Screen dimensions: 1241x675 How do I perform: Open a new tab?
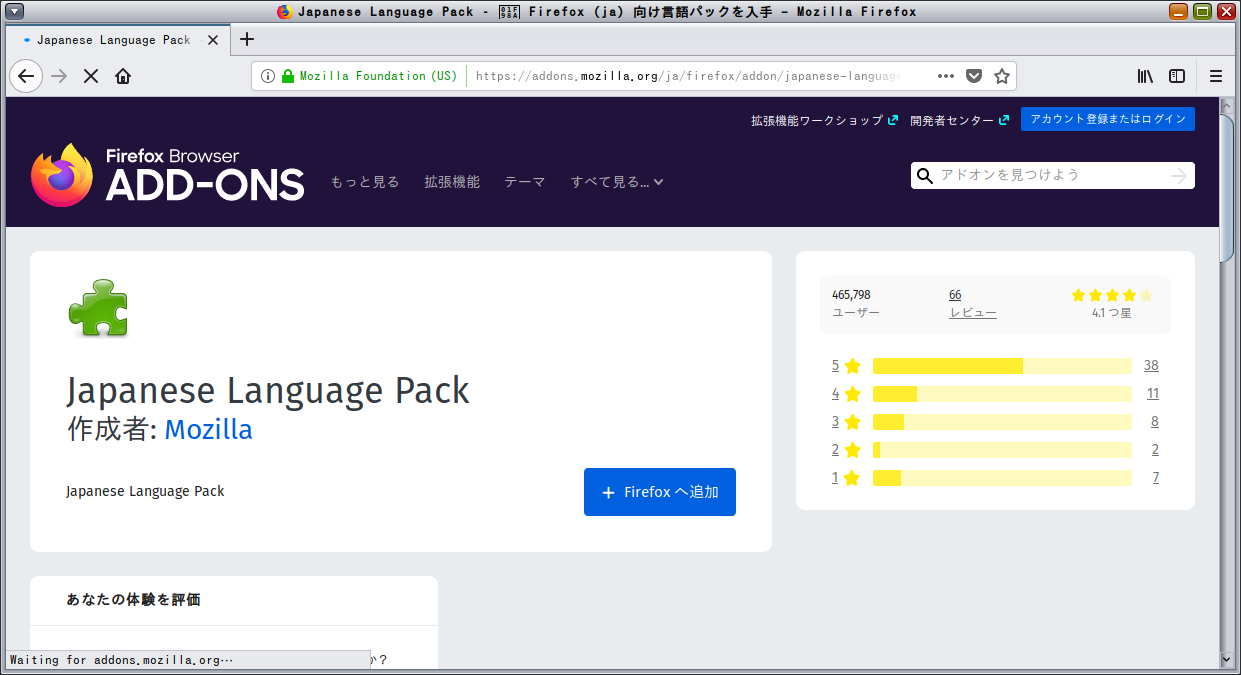[247, 40]
